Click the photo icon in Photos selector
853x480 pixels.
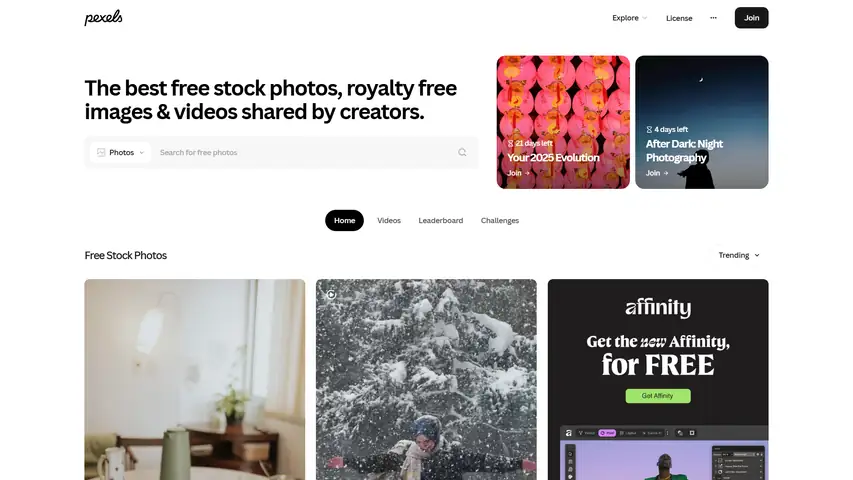[x=101, y=152]
